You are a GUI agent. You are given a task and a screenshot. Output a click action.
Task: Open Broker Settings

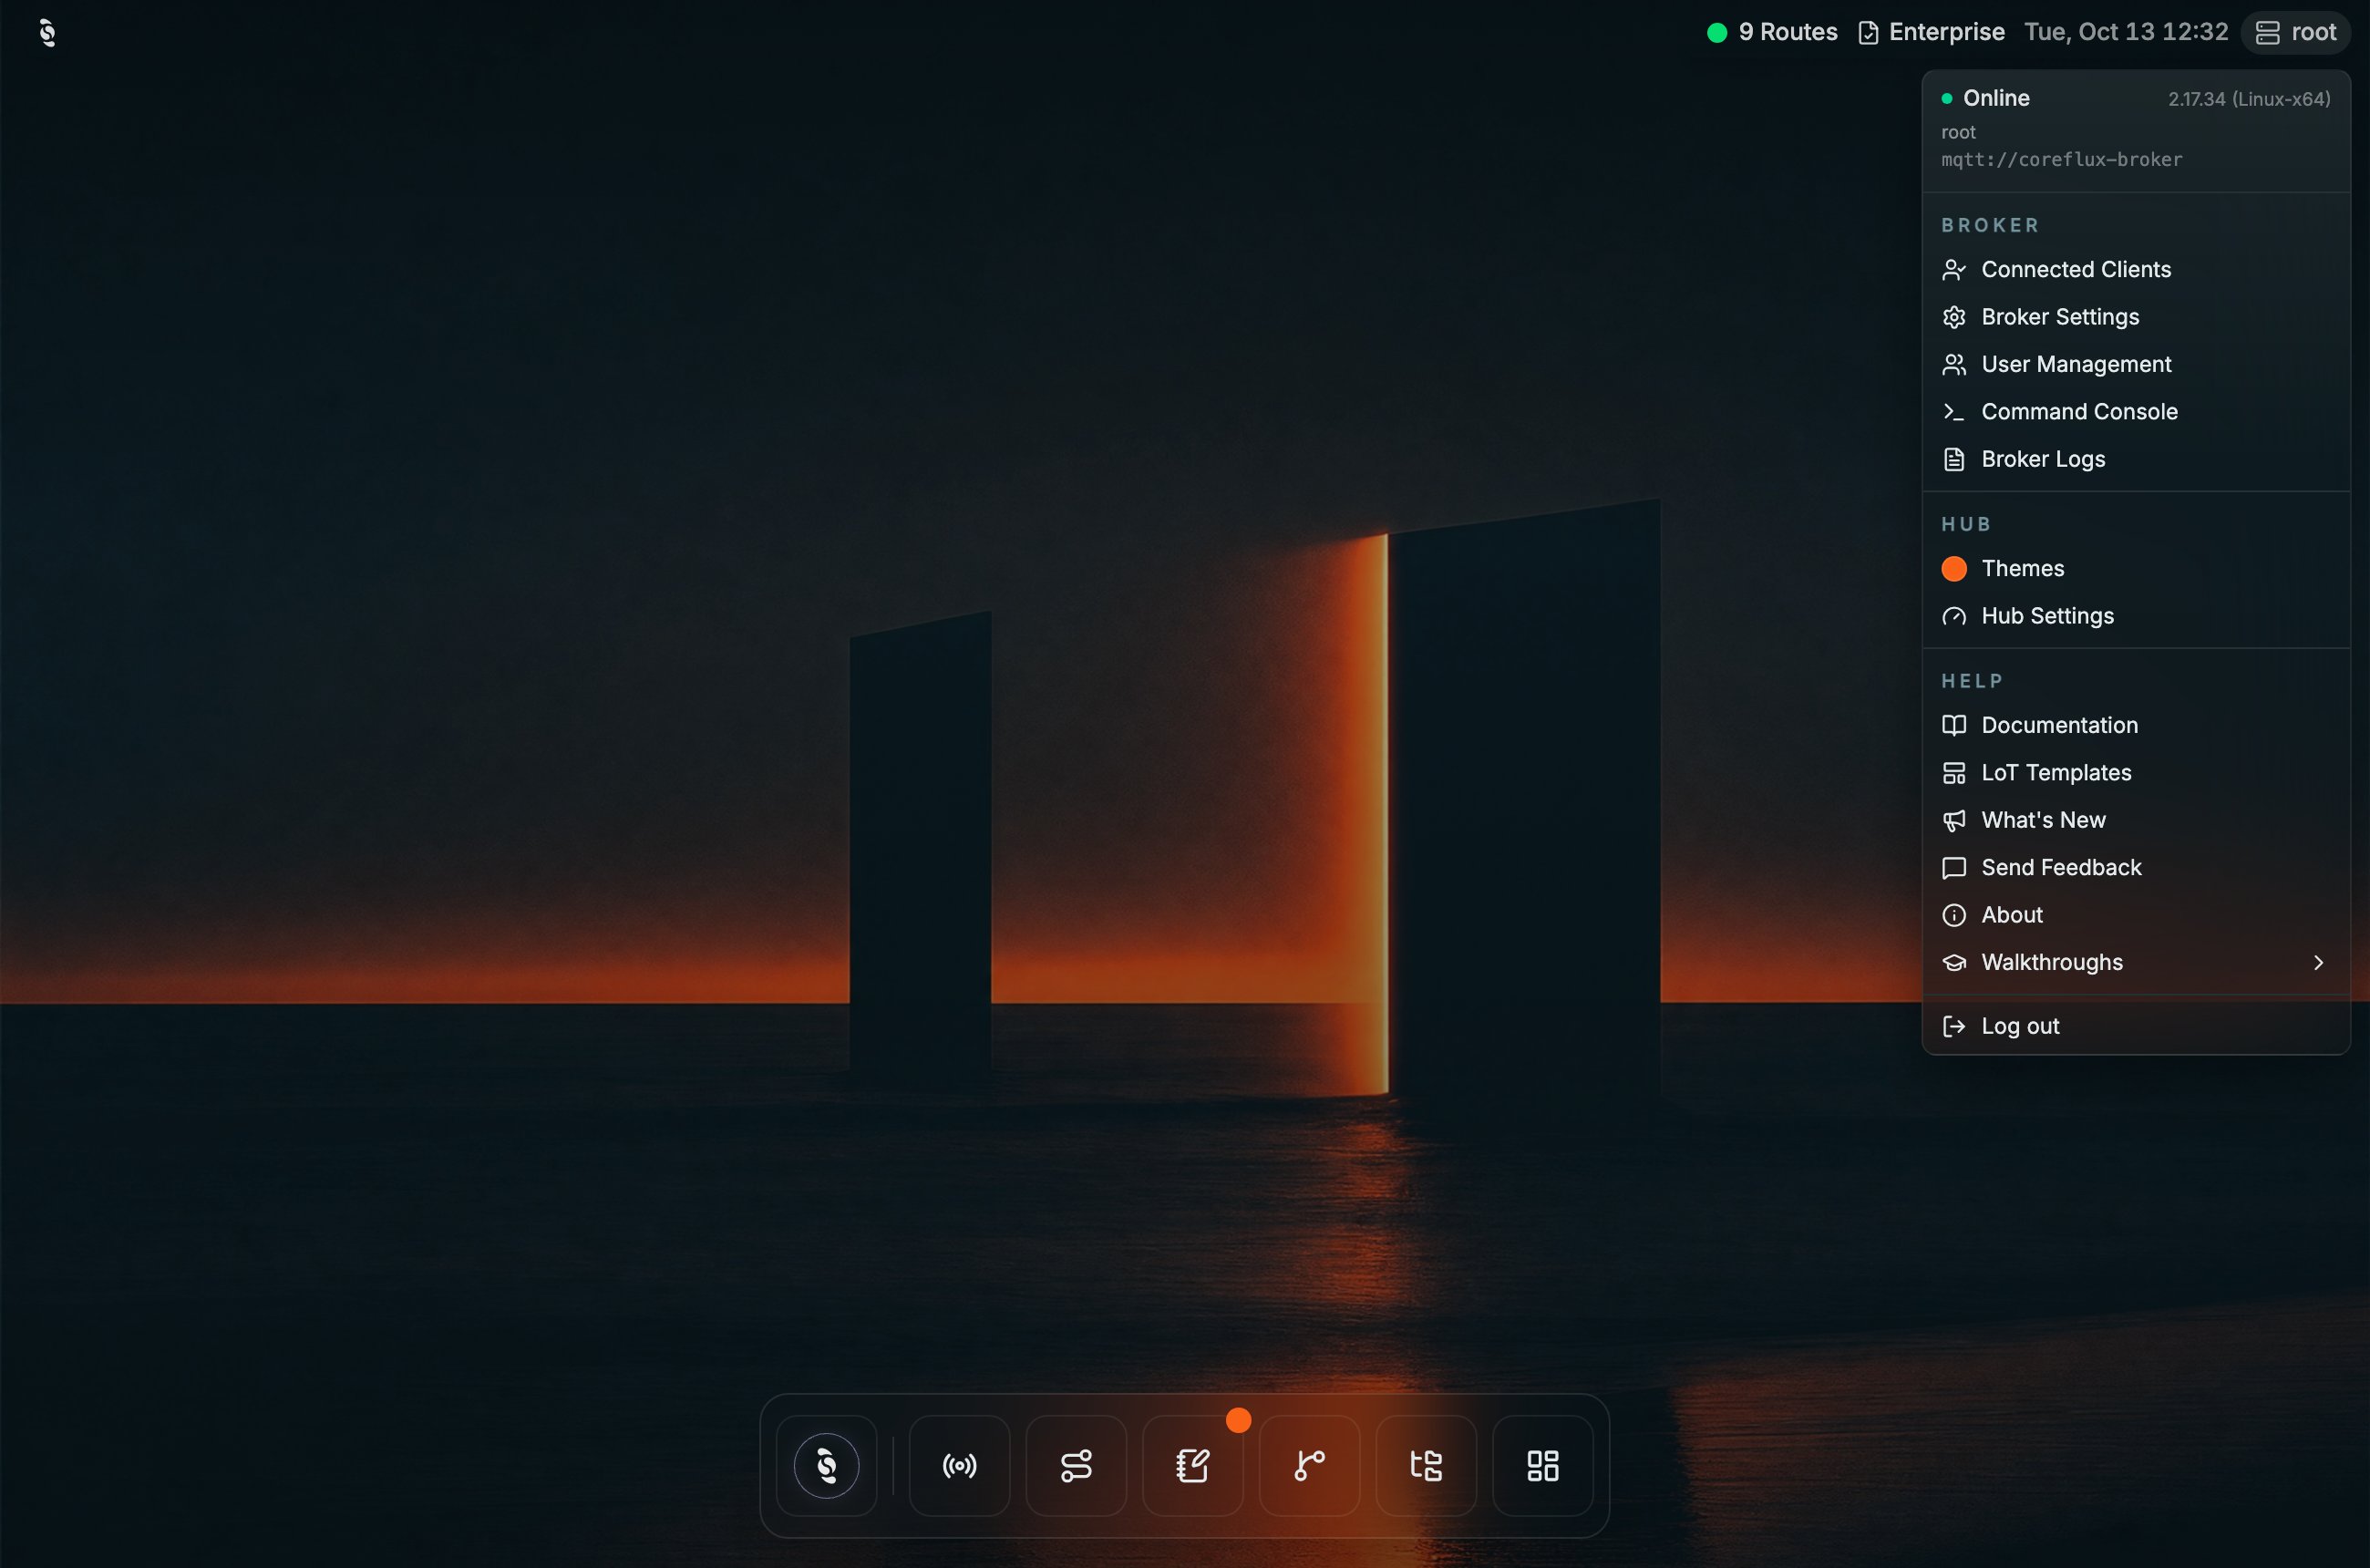2135,317
